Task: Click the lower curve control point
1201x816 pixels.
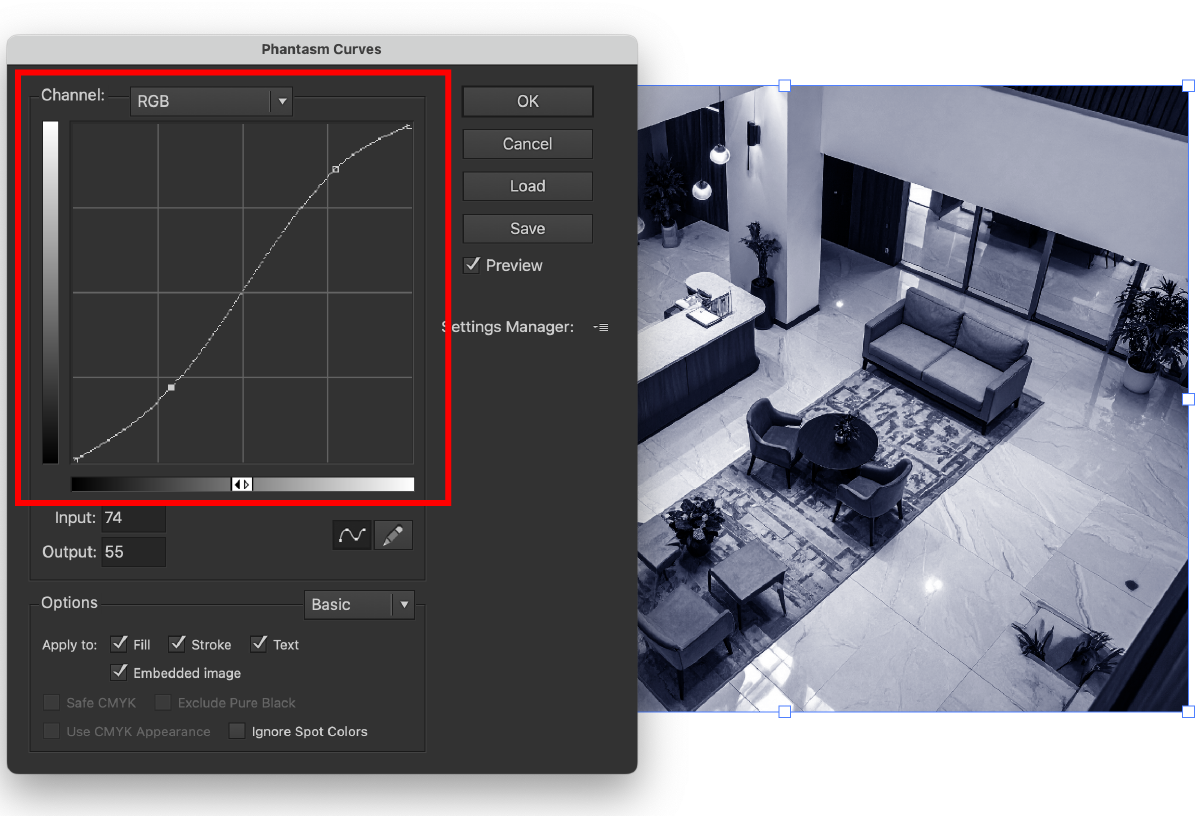Action: (x=171, y=386)
